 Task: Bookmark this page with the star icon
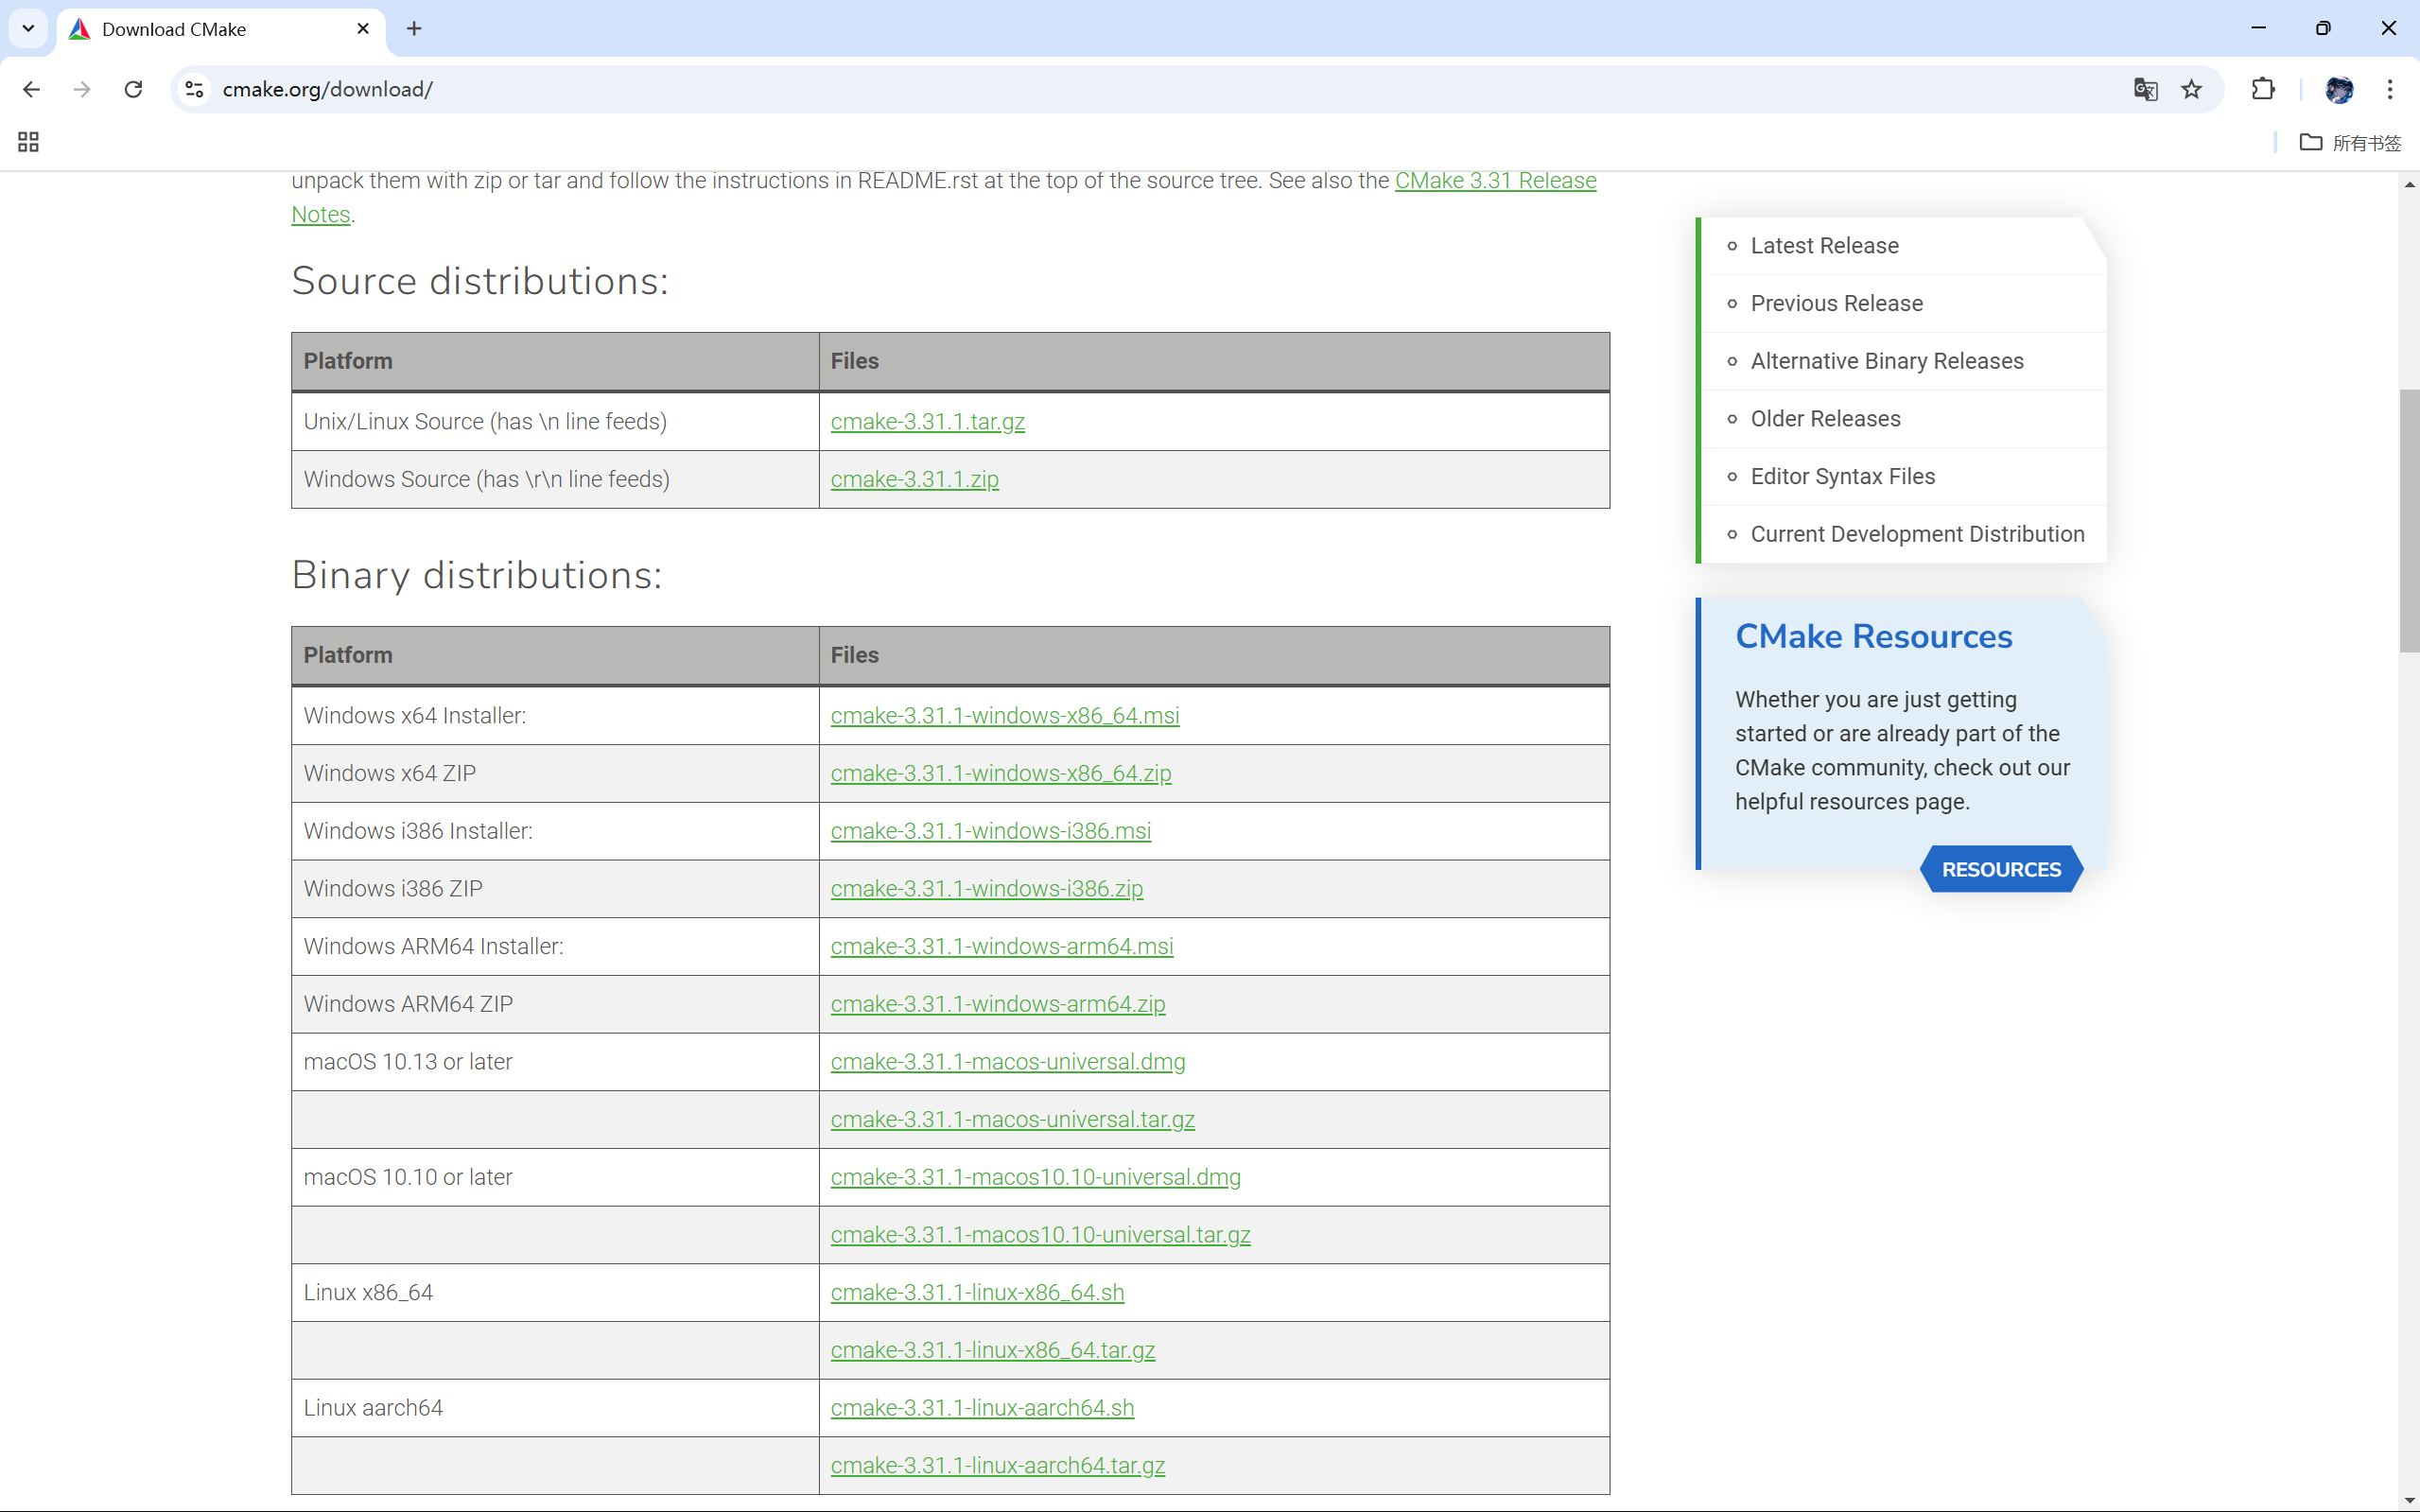pos(2191,89)
